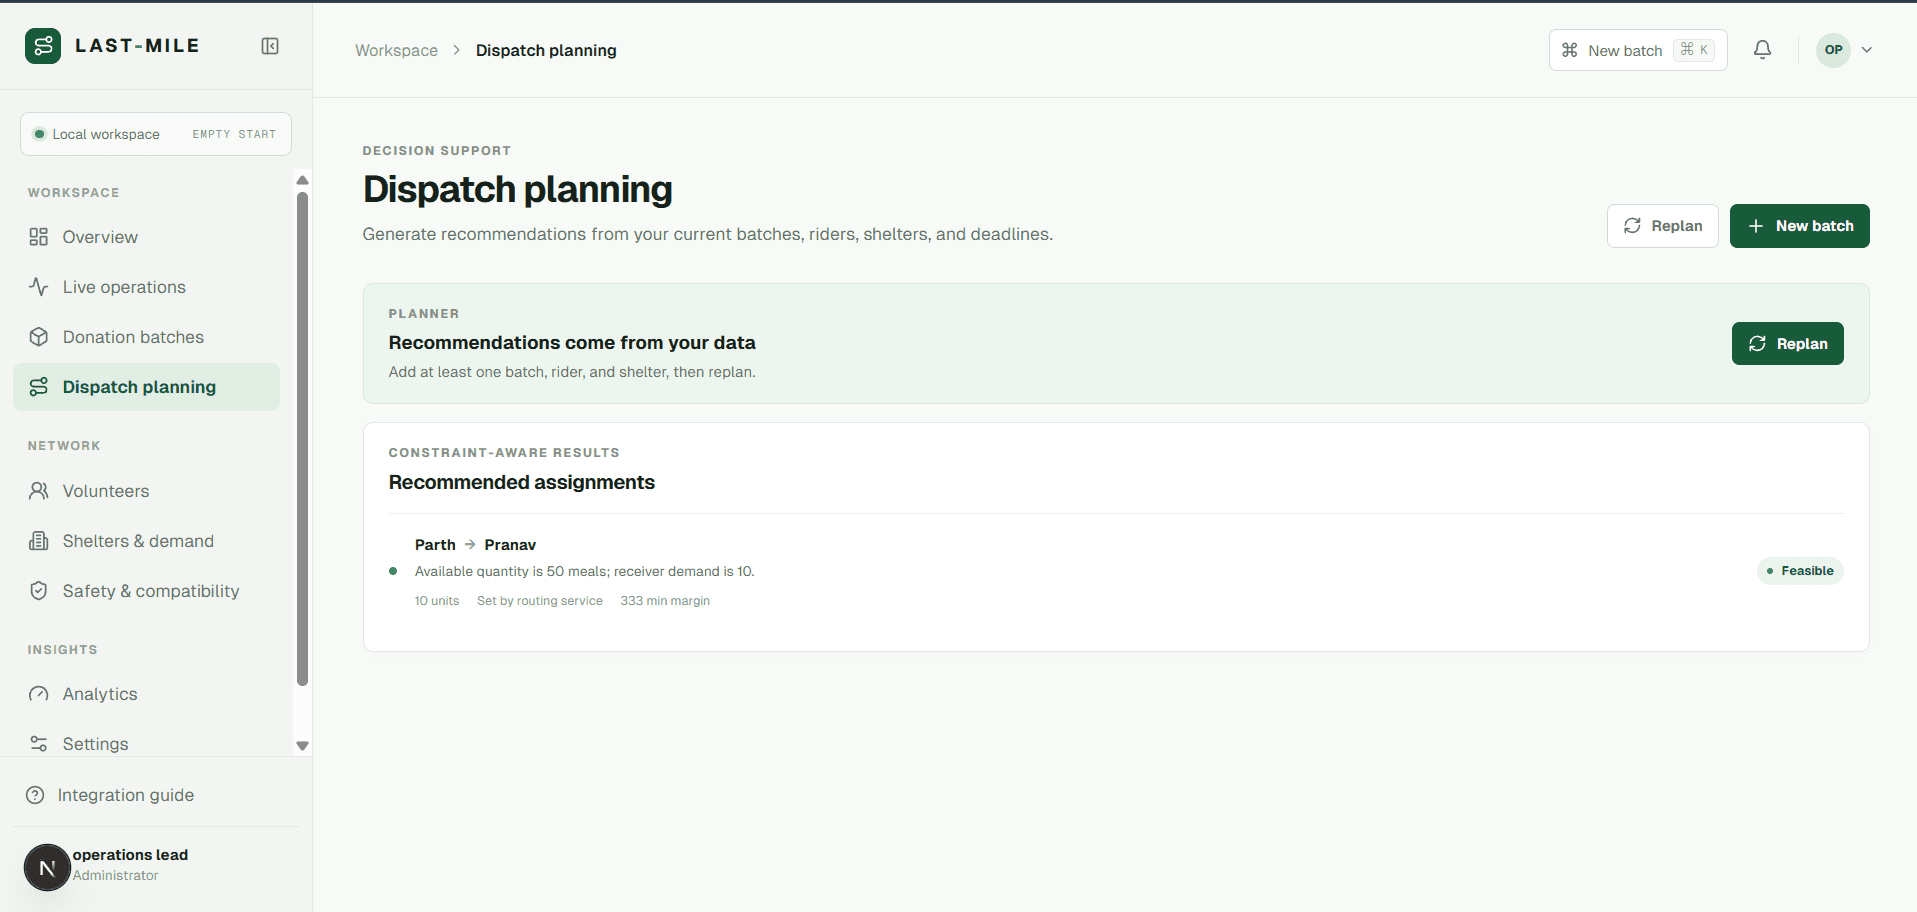Click the Set by routing service tag
This screenshot has height=912, width=1917.
click(x=540, y=601)
